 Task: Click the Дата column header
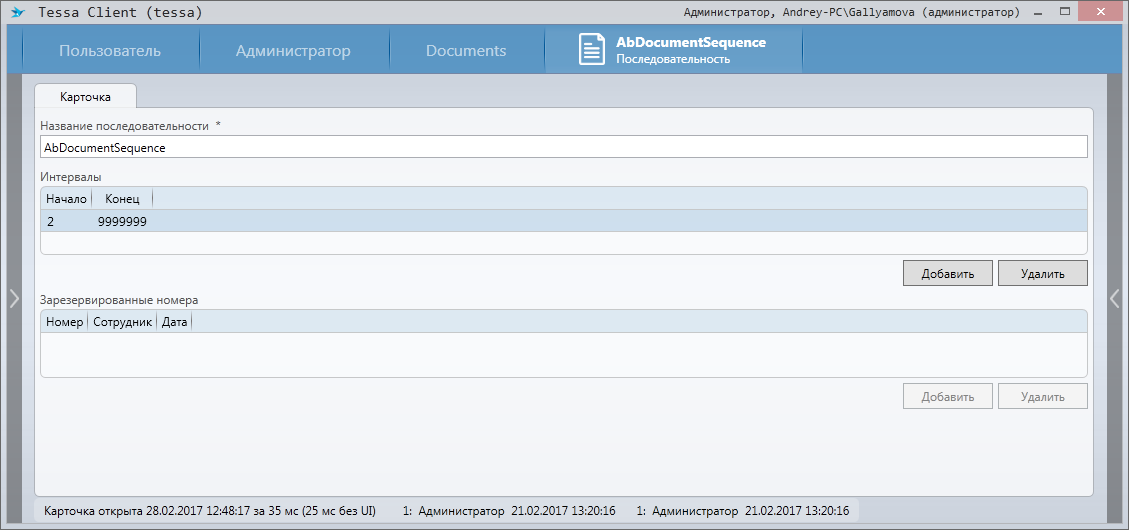tap(174, 322)
